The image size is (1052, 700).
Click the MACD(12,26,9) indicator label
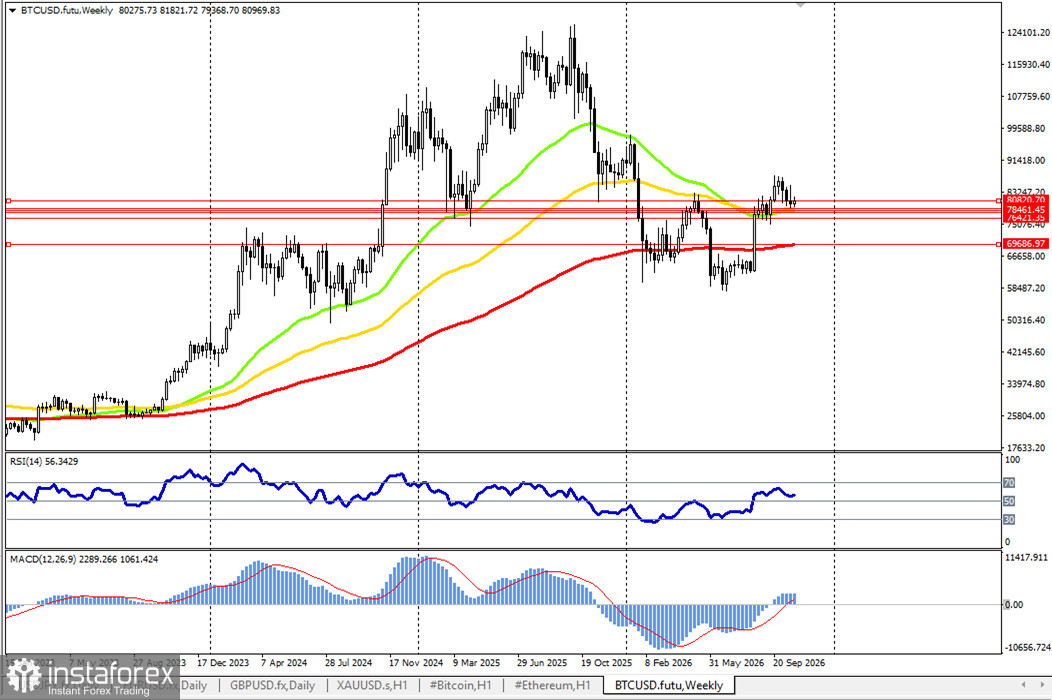pos(84,559)
